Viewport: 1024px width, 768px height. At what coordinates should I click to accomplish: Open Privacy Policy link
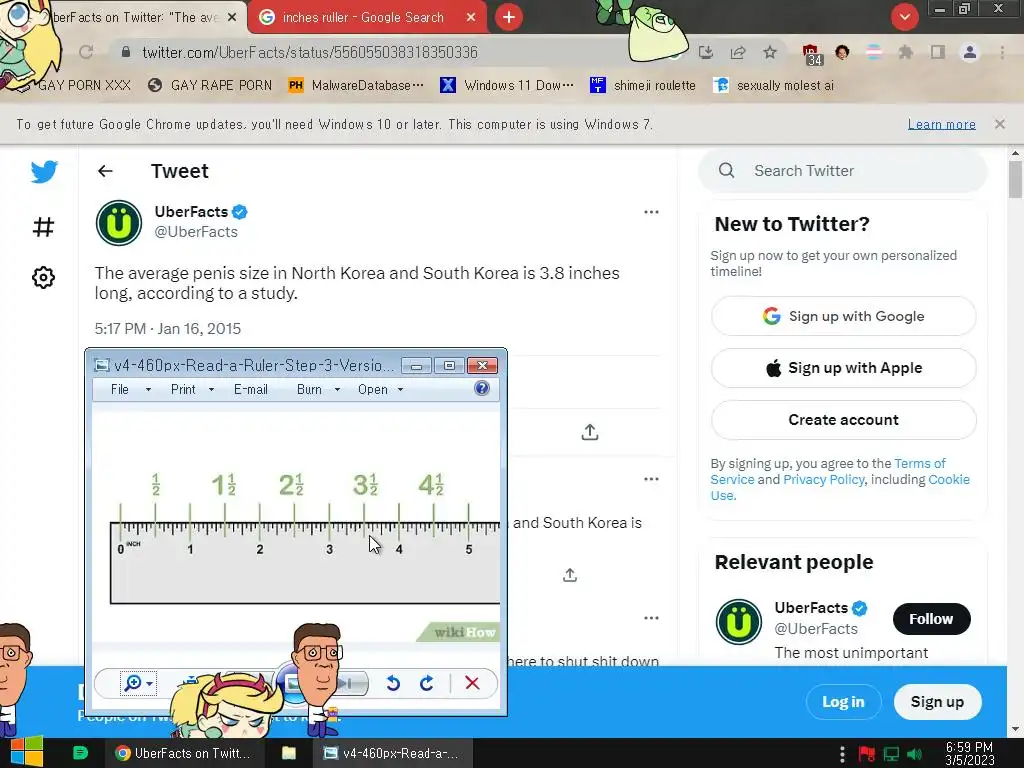click(x=824, y=479)
